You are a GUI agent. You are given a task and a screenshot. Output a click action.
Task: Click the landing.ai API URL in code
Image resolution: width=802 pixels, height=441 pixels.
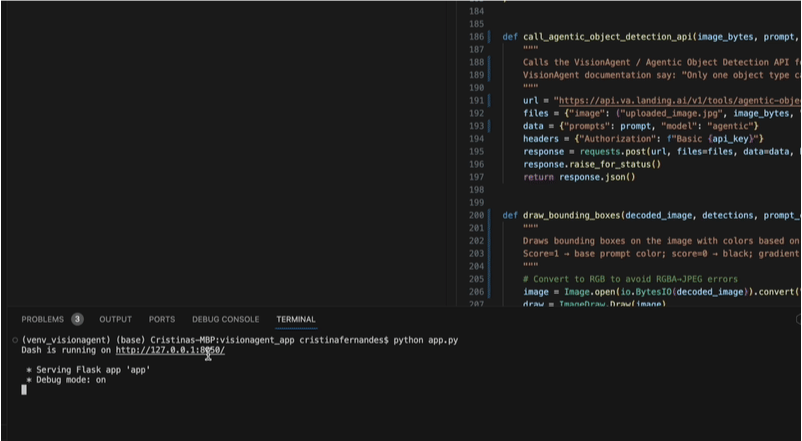coord(678,101)
